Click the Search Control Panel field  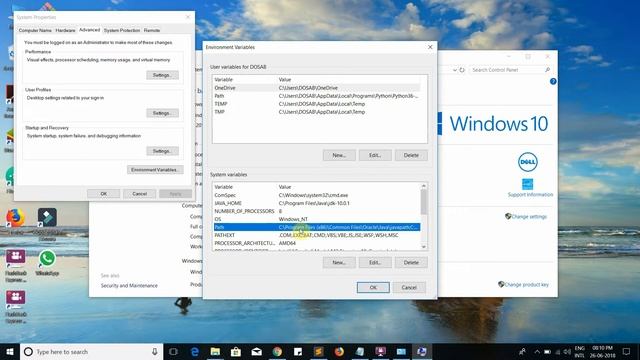point(510,70)
